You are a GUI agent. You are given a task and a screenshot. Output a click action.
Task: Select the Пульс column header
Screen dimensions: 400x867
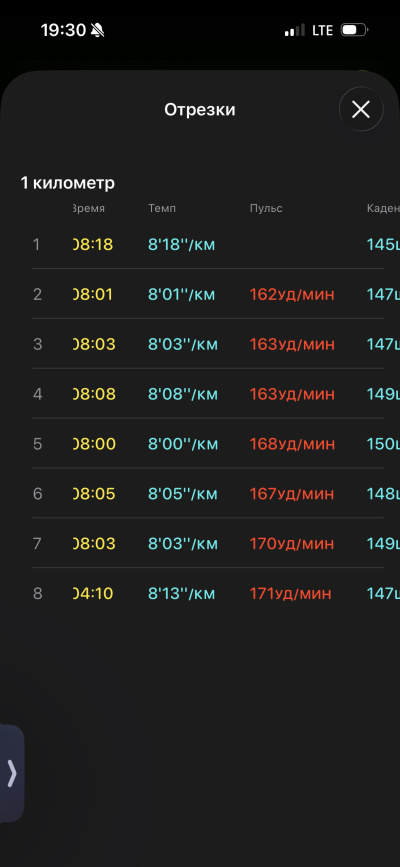coord(266,208)
